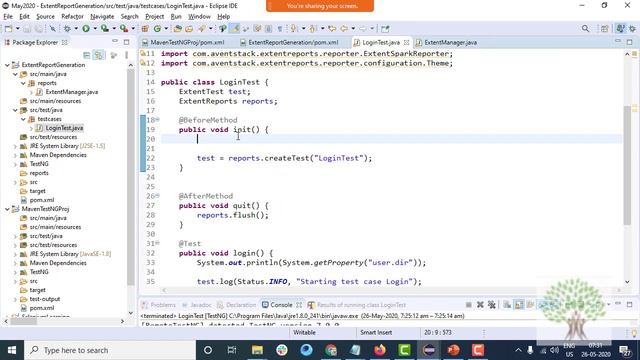Click the Coverage run icon in toolbar
This screenshot has width=640, height=360.
point(105,29)
